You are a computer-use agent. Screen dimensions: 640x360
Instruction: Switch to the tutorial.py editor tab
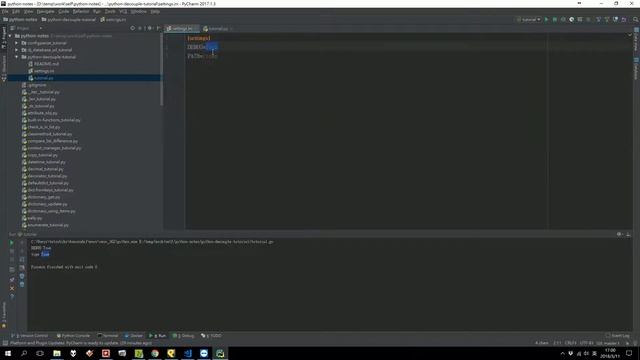[218, 29]
